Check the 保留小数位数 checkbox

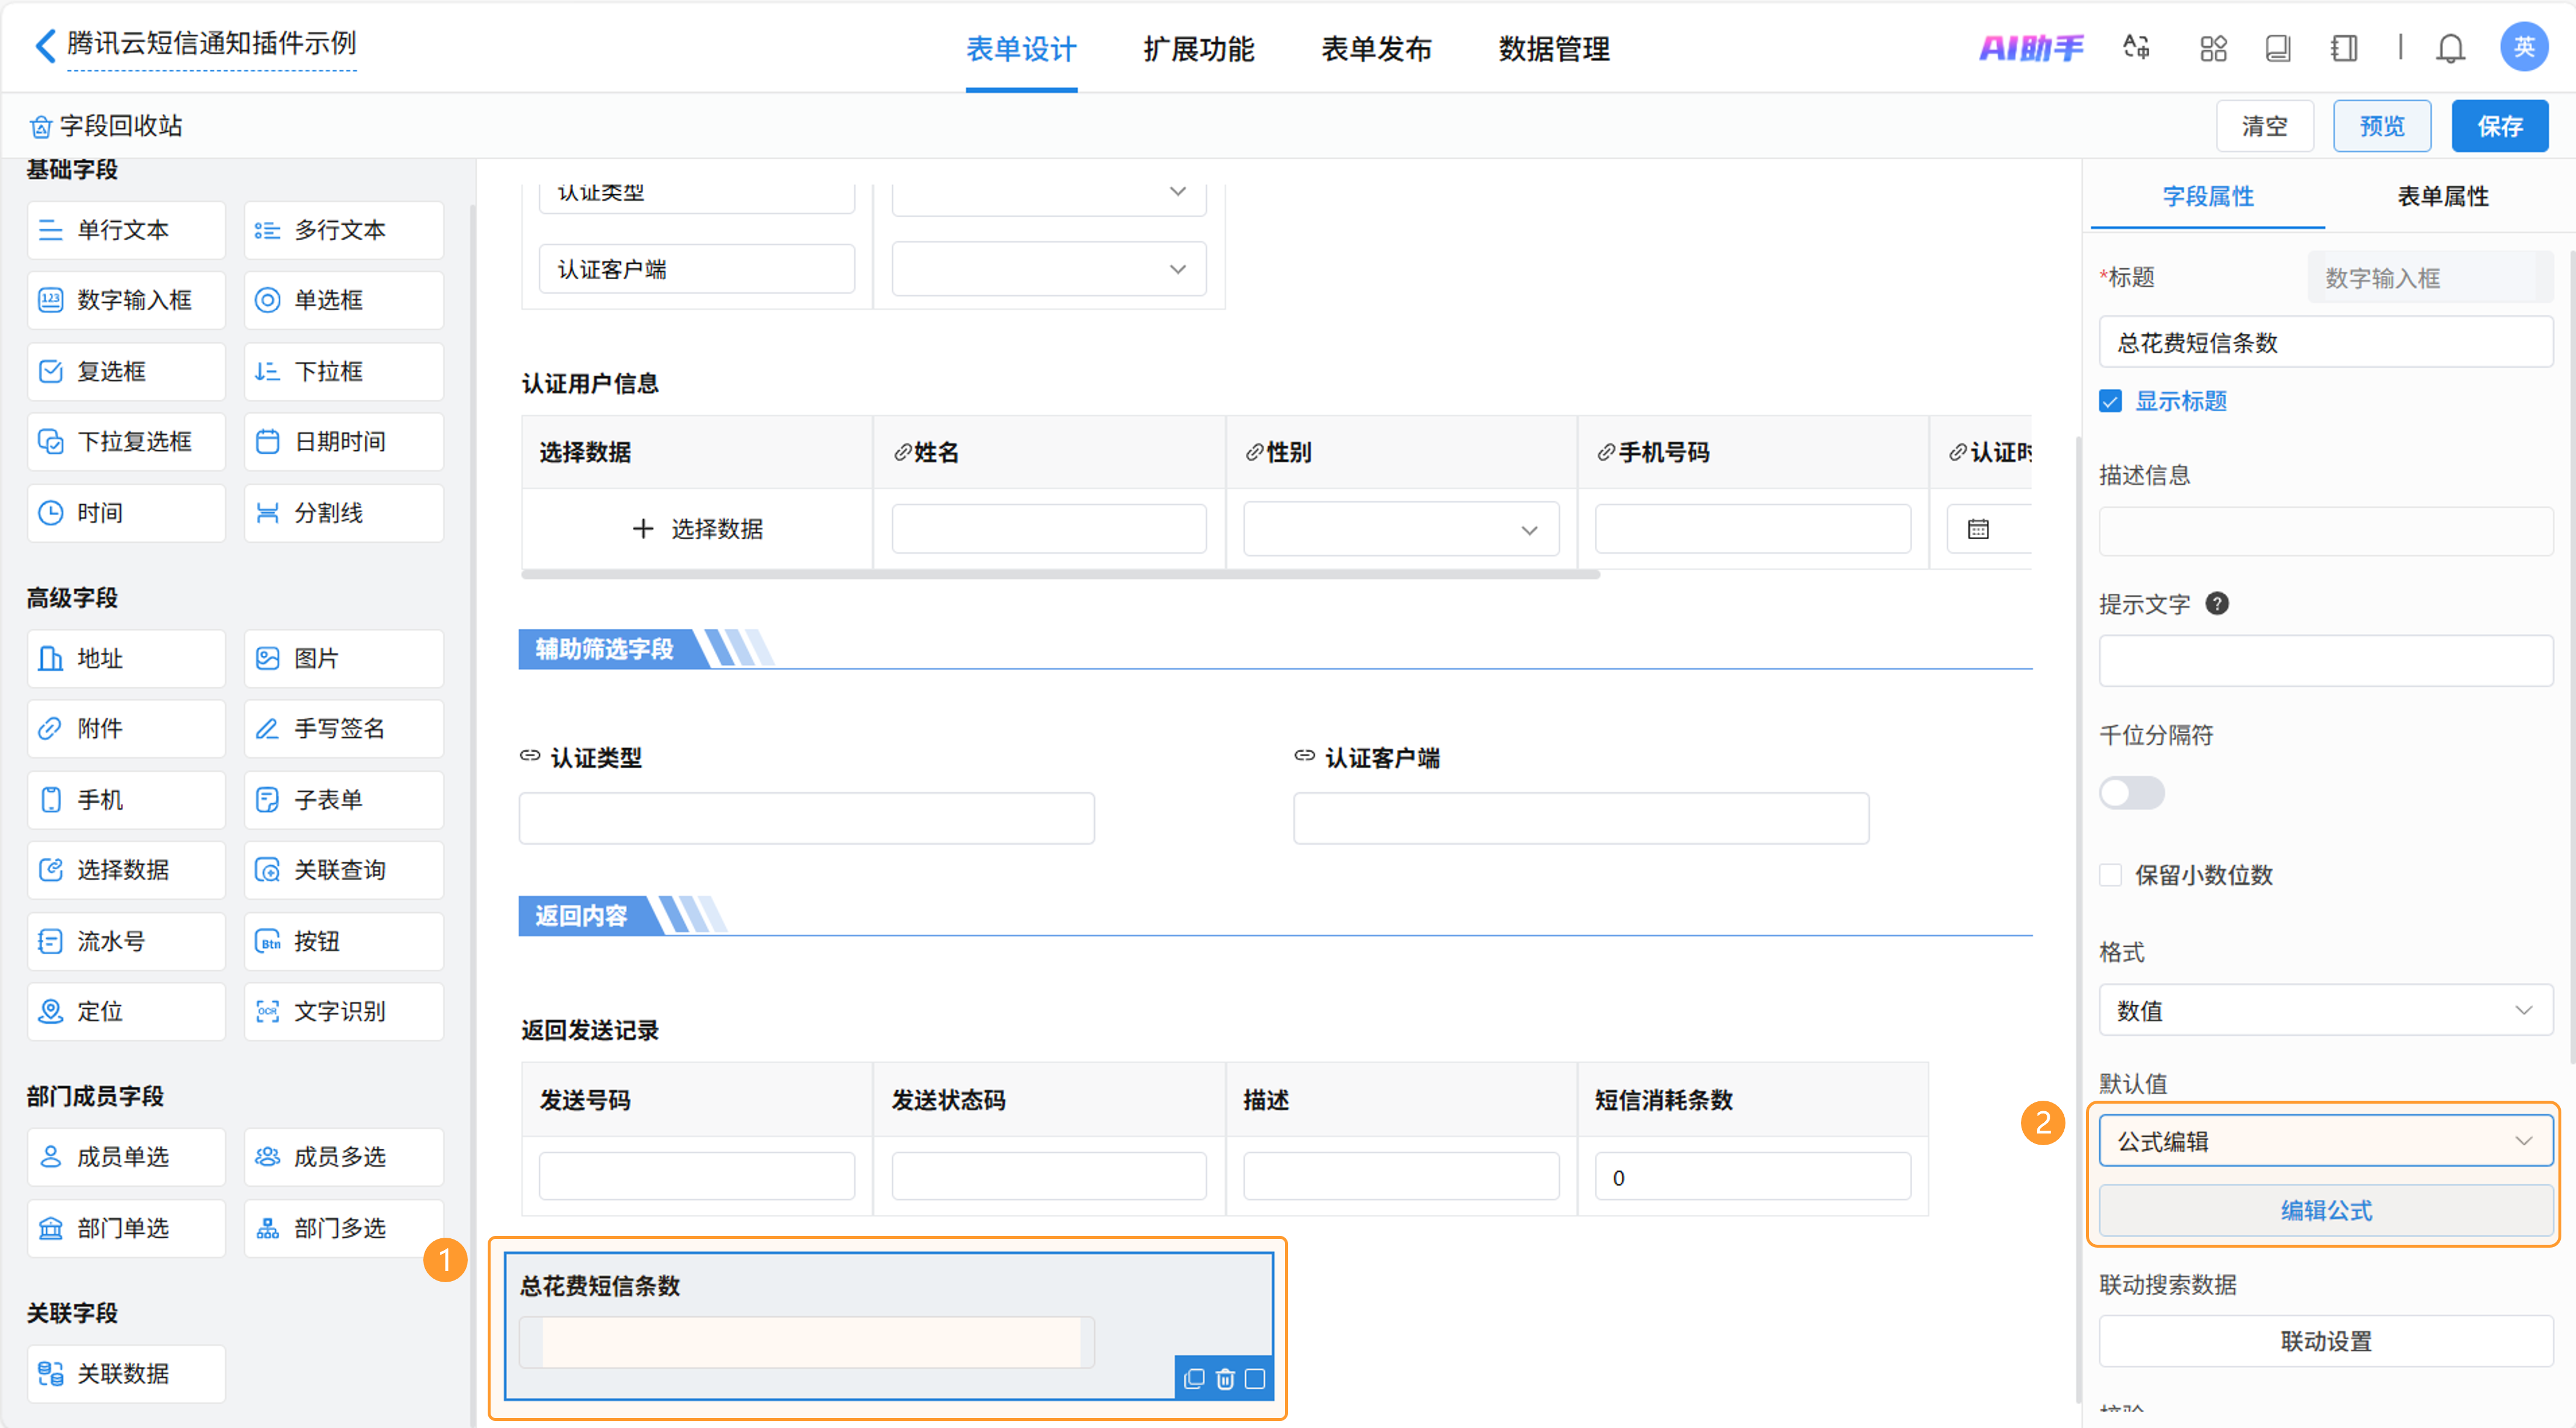[x=2110, y=875]
